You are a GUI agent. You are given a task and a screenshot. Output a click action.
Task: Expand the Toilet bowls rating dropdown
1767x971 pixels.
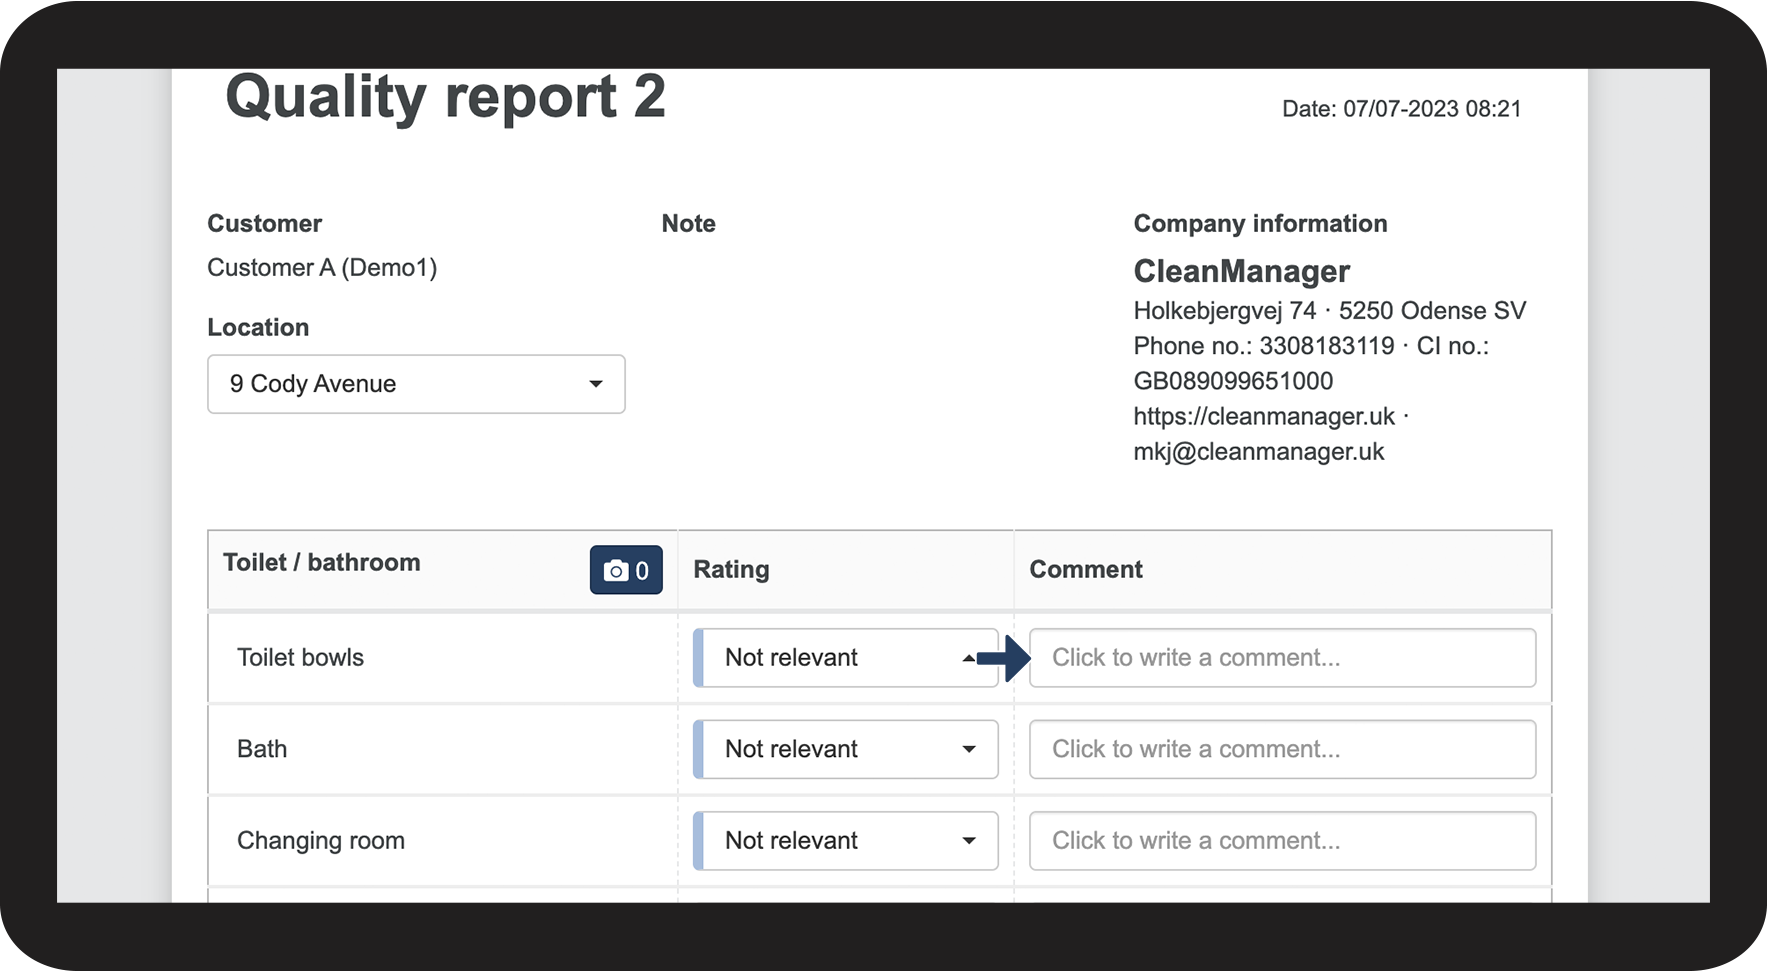click(846, 658)
